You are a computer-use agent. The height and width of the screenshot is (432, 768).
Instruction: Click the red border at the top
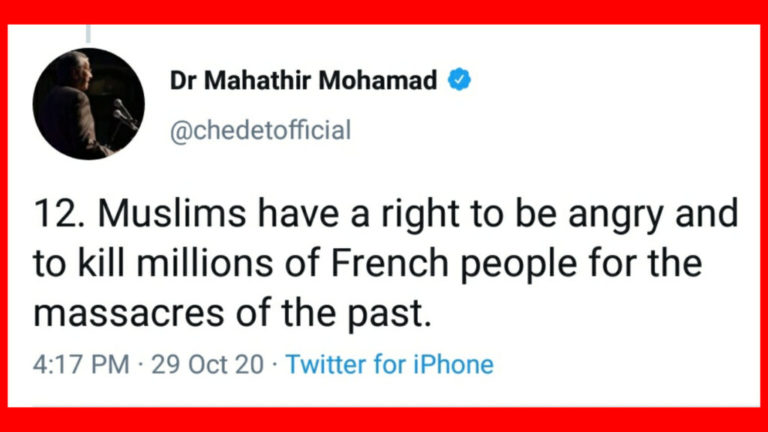(x=384, y=12)
